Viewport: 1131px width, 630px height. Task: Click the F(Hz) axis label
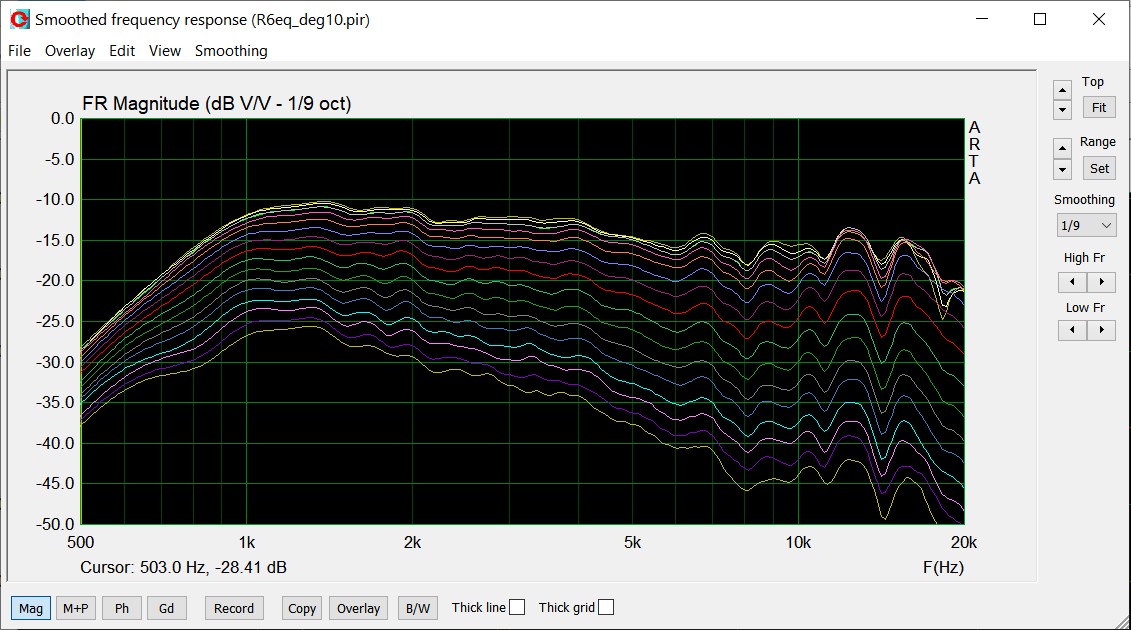point(943,567)
